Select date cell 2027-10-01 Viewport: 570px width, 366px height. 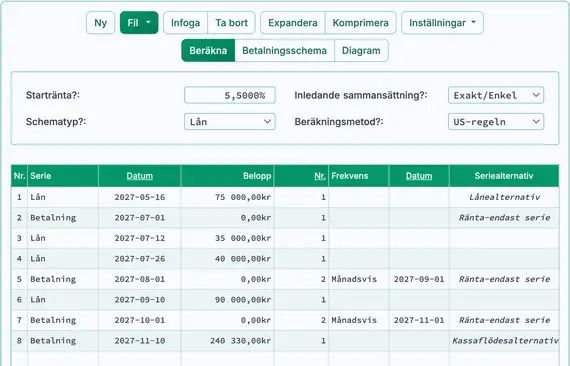(140, 320)
